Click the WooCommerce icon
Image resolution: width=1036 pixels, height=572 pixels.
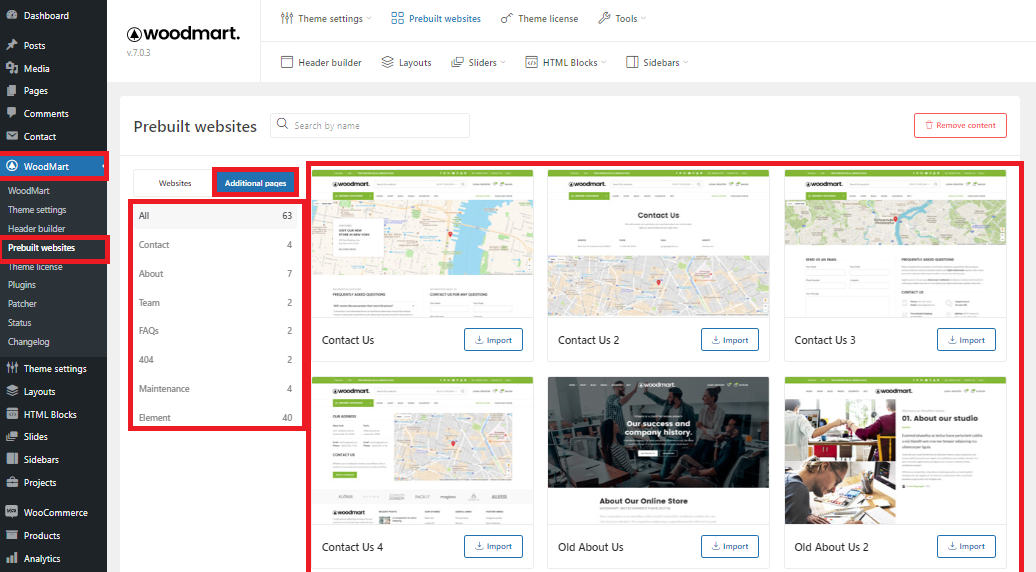12,512
